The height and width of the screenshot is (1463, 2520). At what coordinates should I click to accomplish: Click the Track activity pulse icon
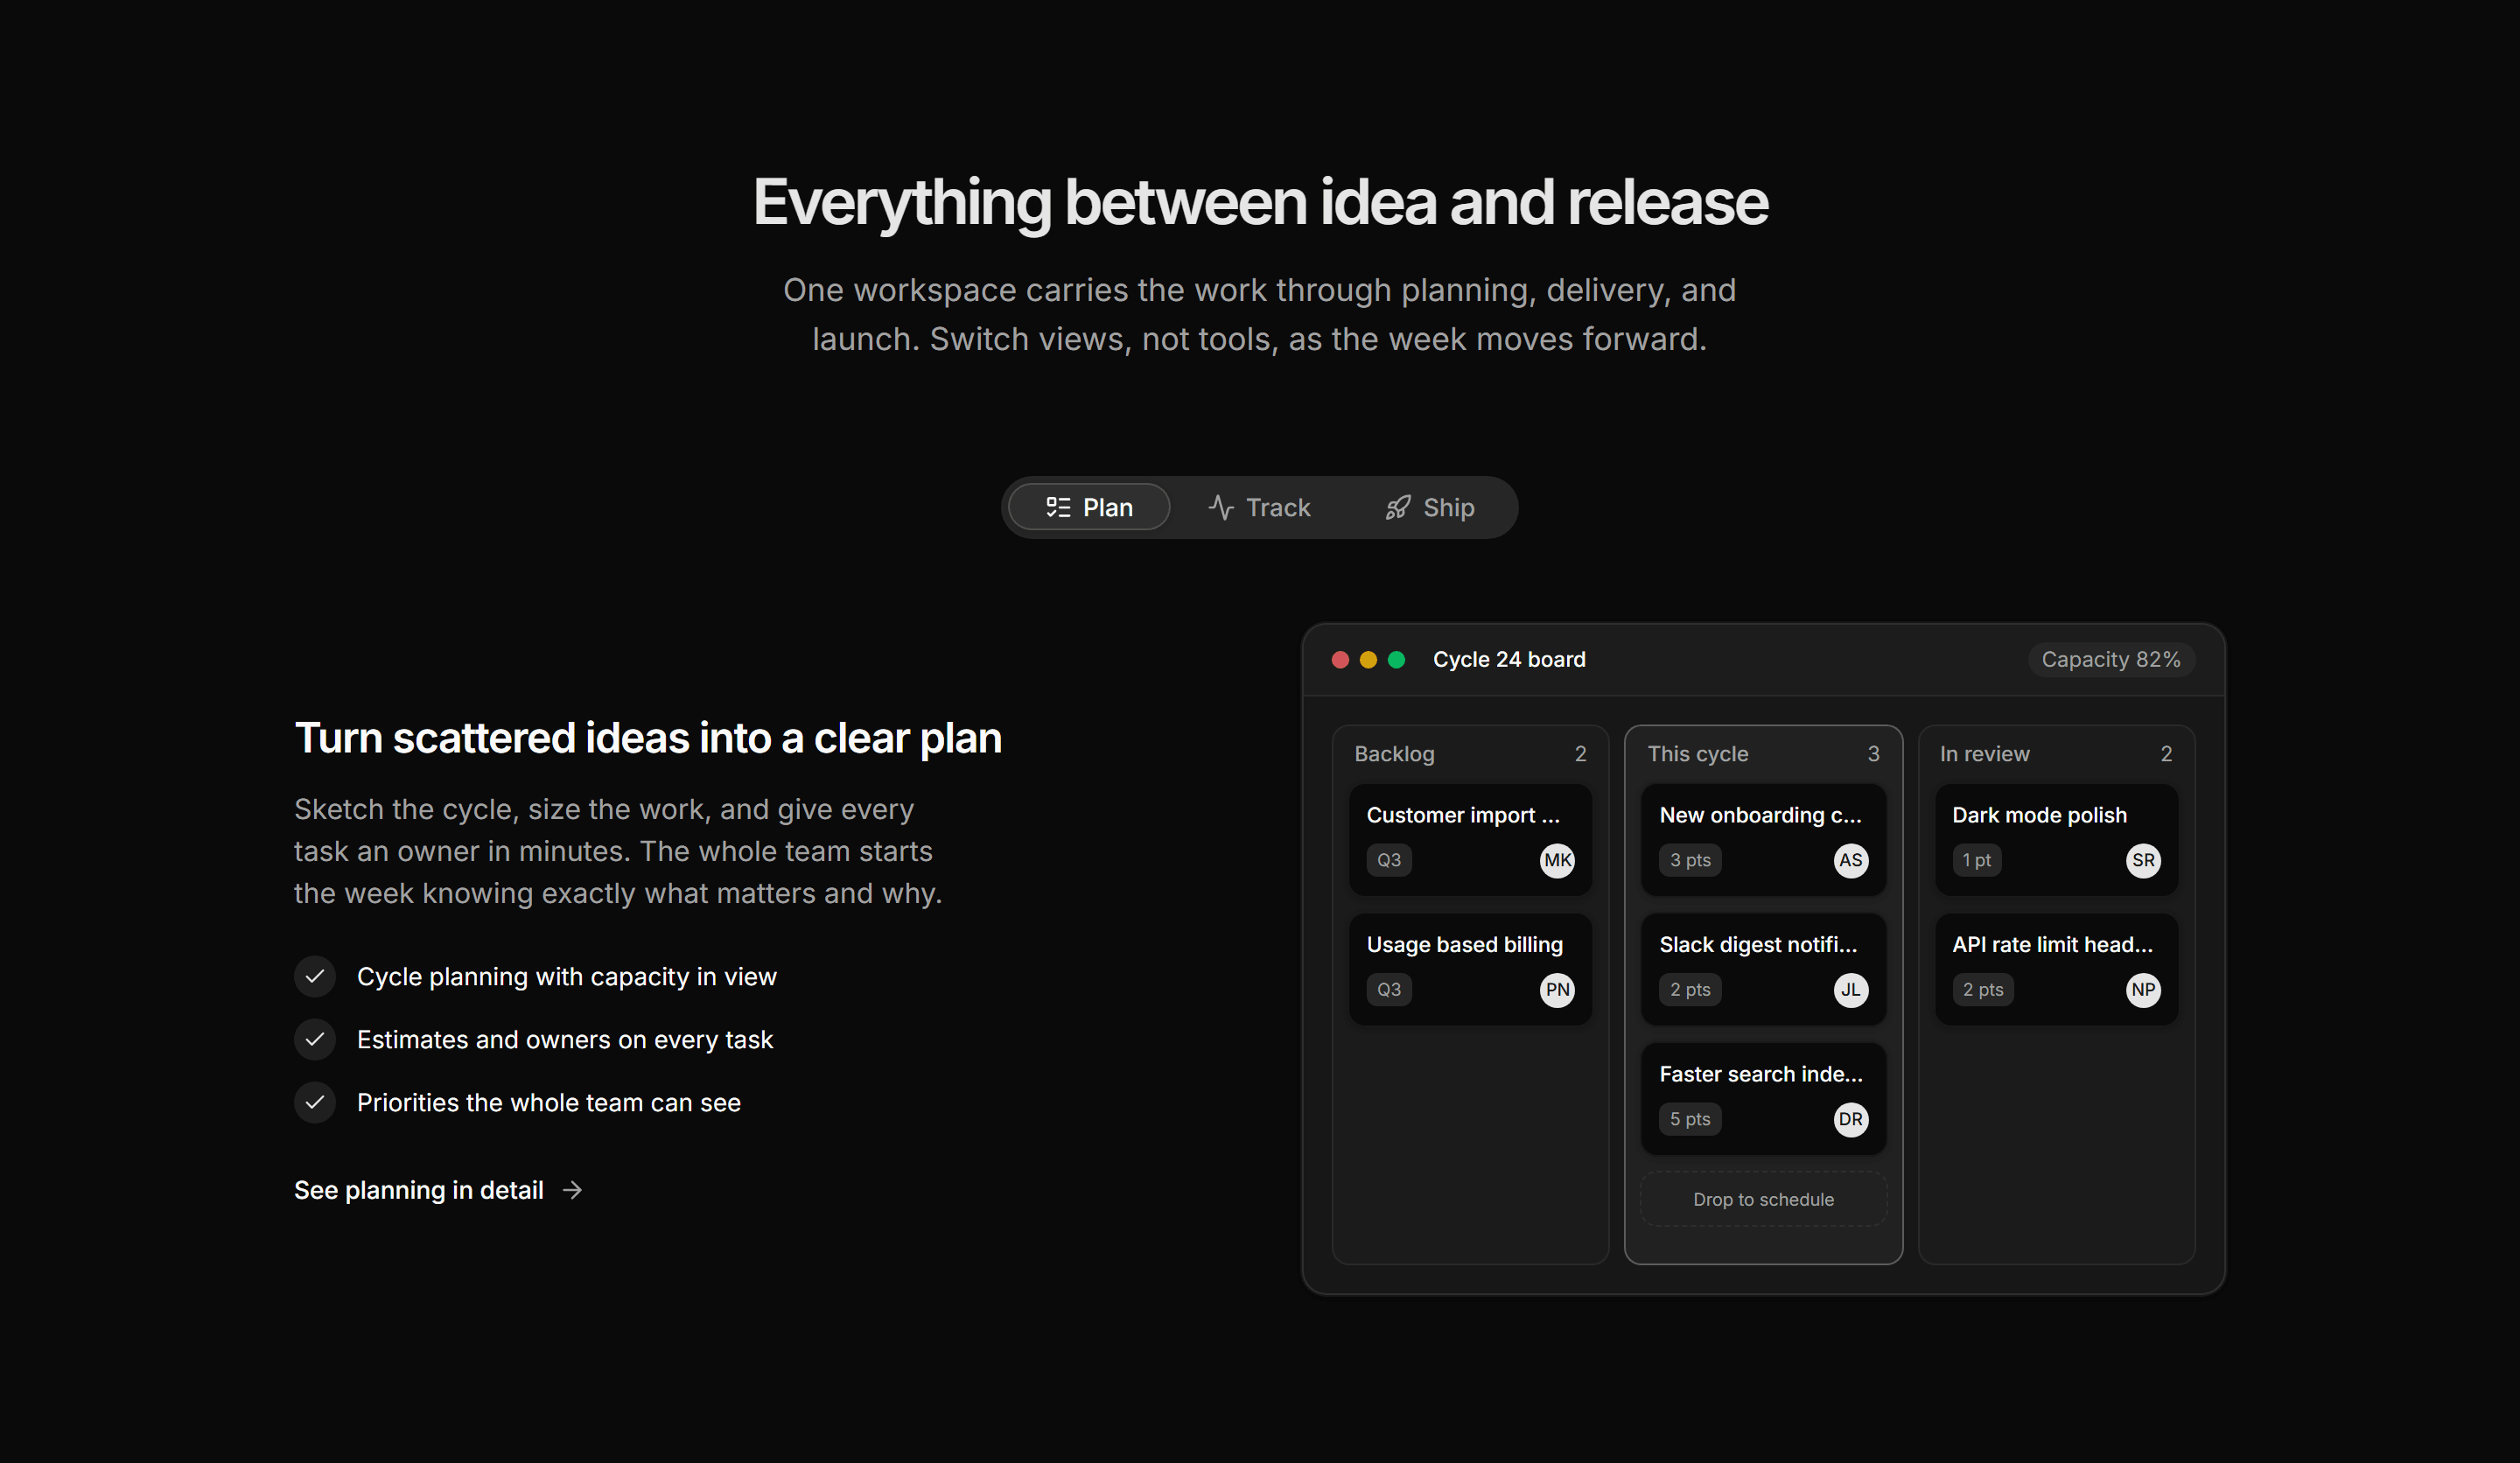pyautogui.click(x=1221, y=507)
